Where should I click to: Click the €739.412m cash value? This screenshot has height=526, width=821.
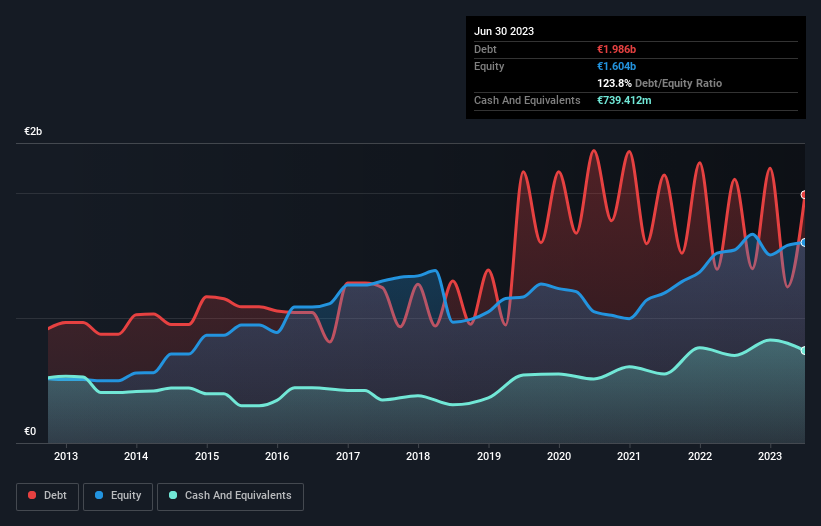(624, 100)
